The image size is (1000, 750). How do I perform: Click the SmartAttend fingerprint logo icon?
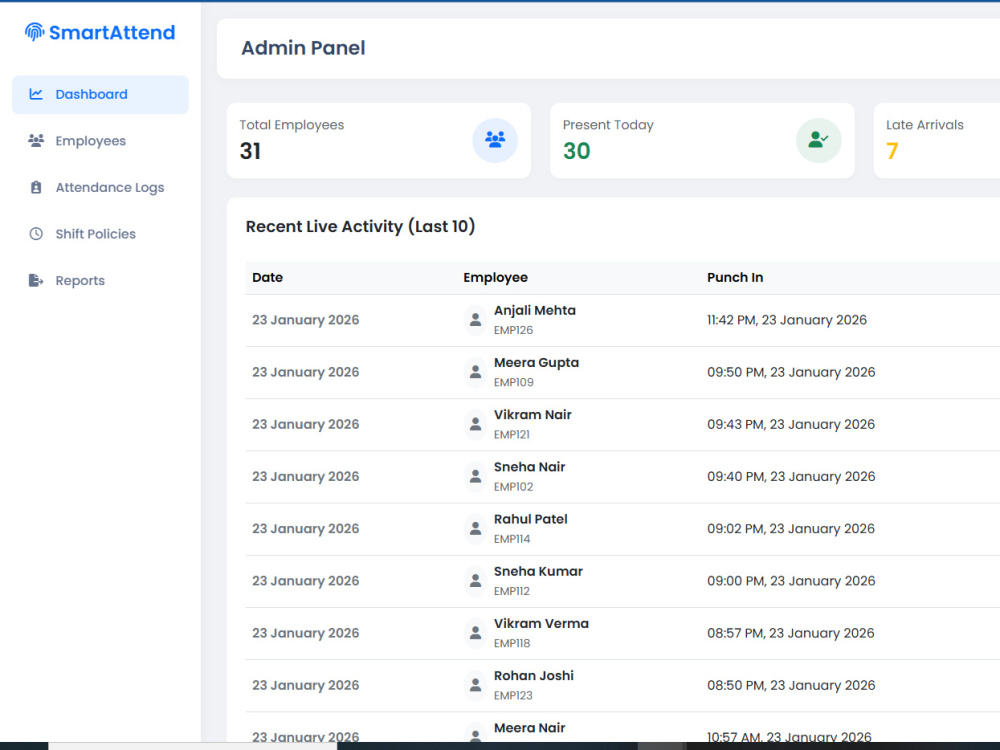tap(34, 32)
